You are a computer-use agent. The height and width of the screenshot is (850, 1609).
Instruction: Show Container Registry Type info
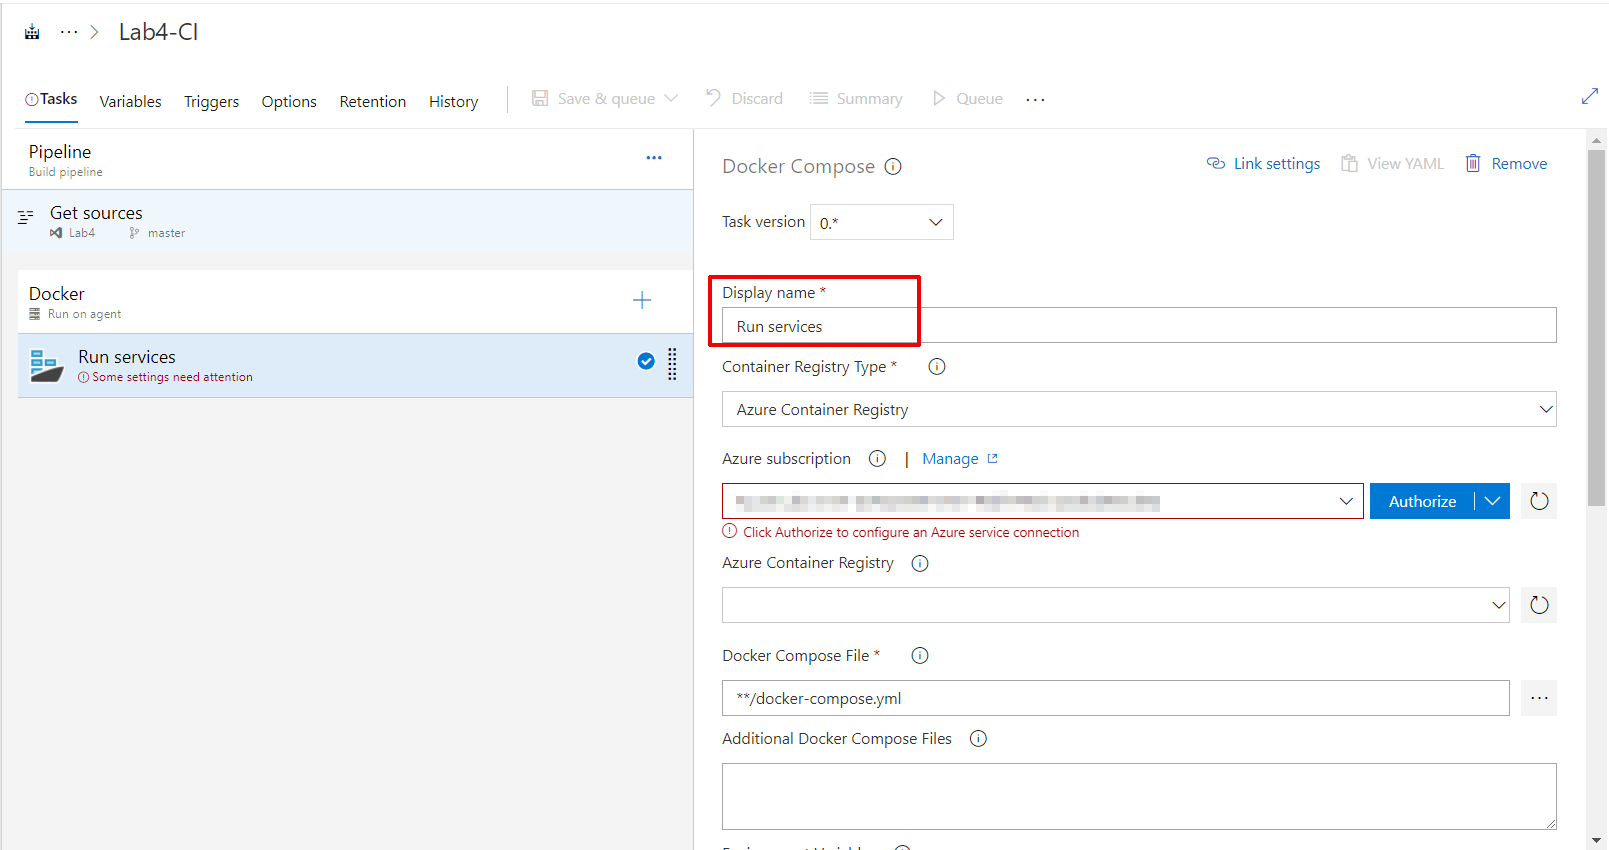(x=937, y=367)
